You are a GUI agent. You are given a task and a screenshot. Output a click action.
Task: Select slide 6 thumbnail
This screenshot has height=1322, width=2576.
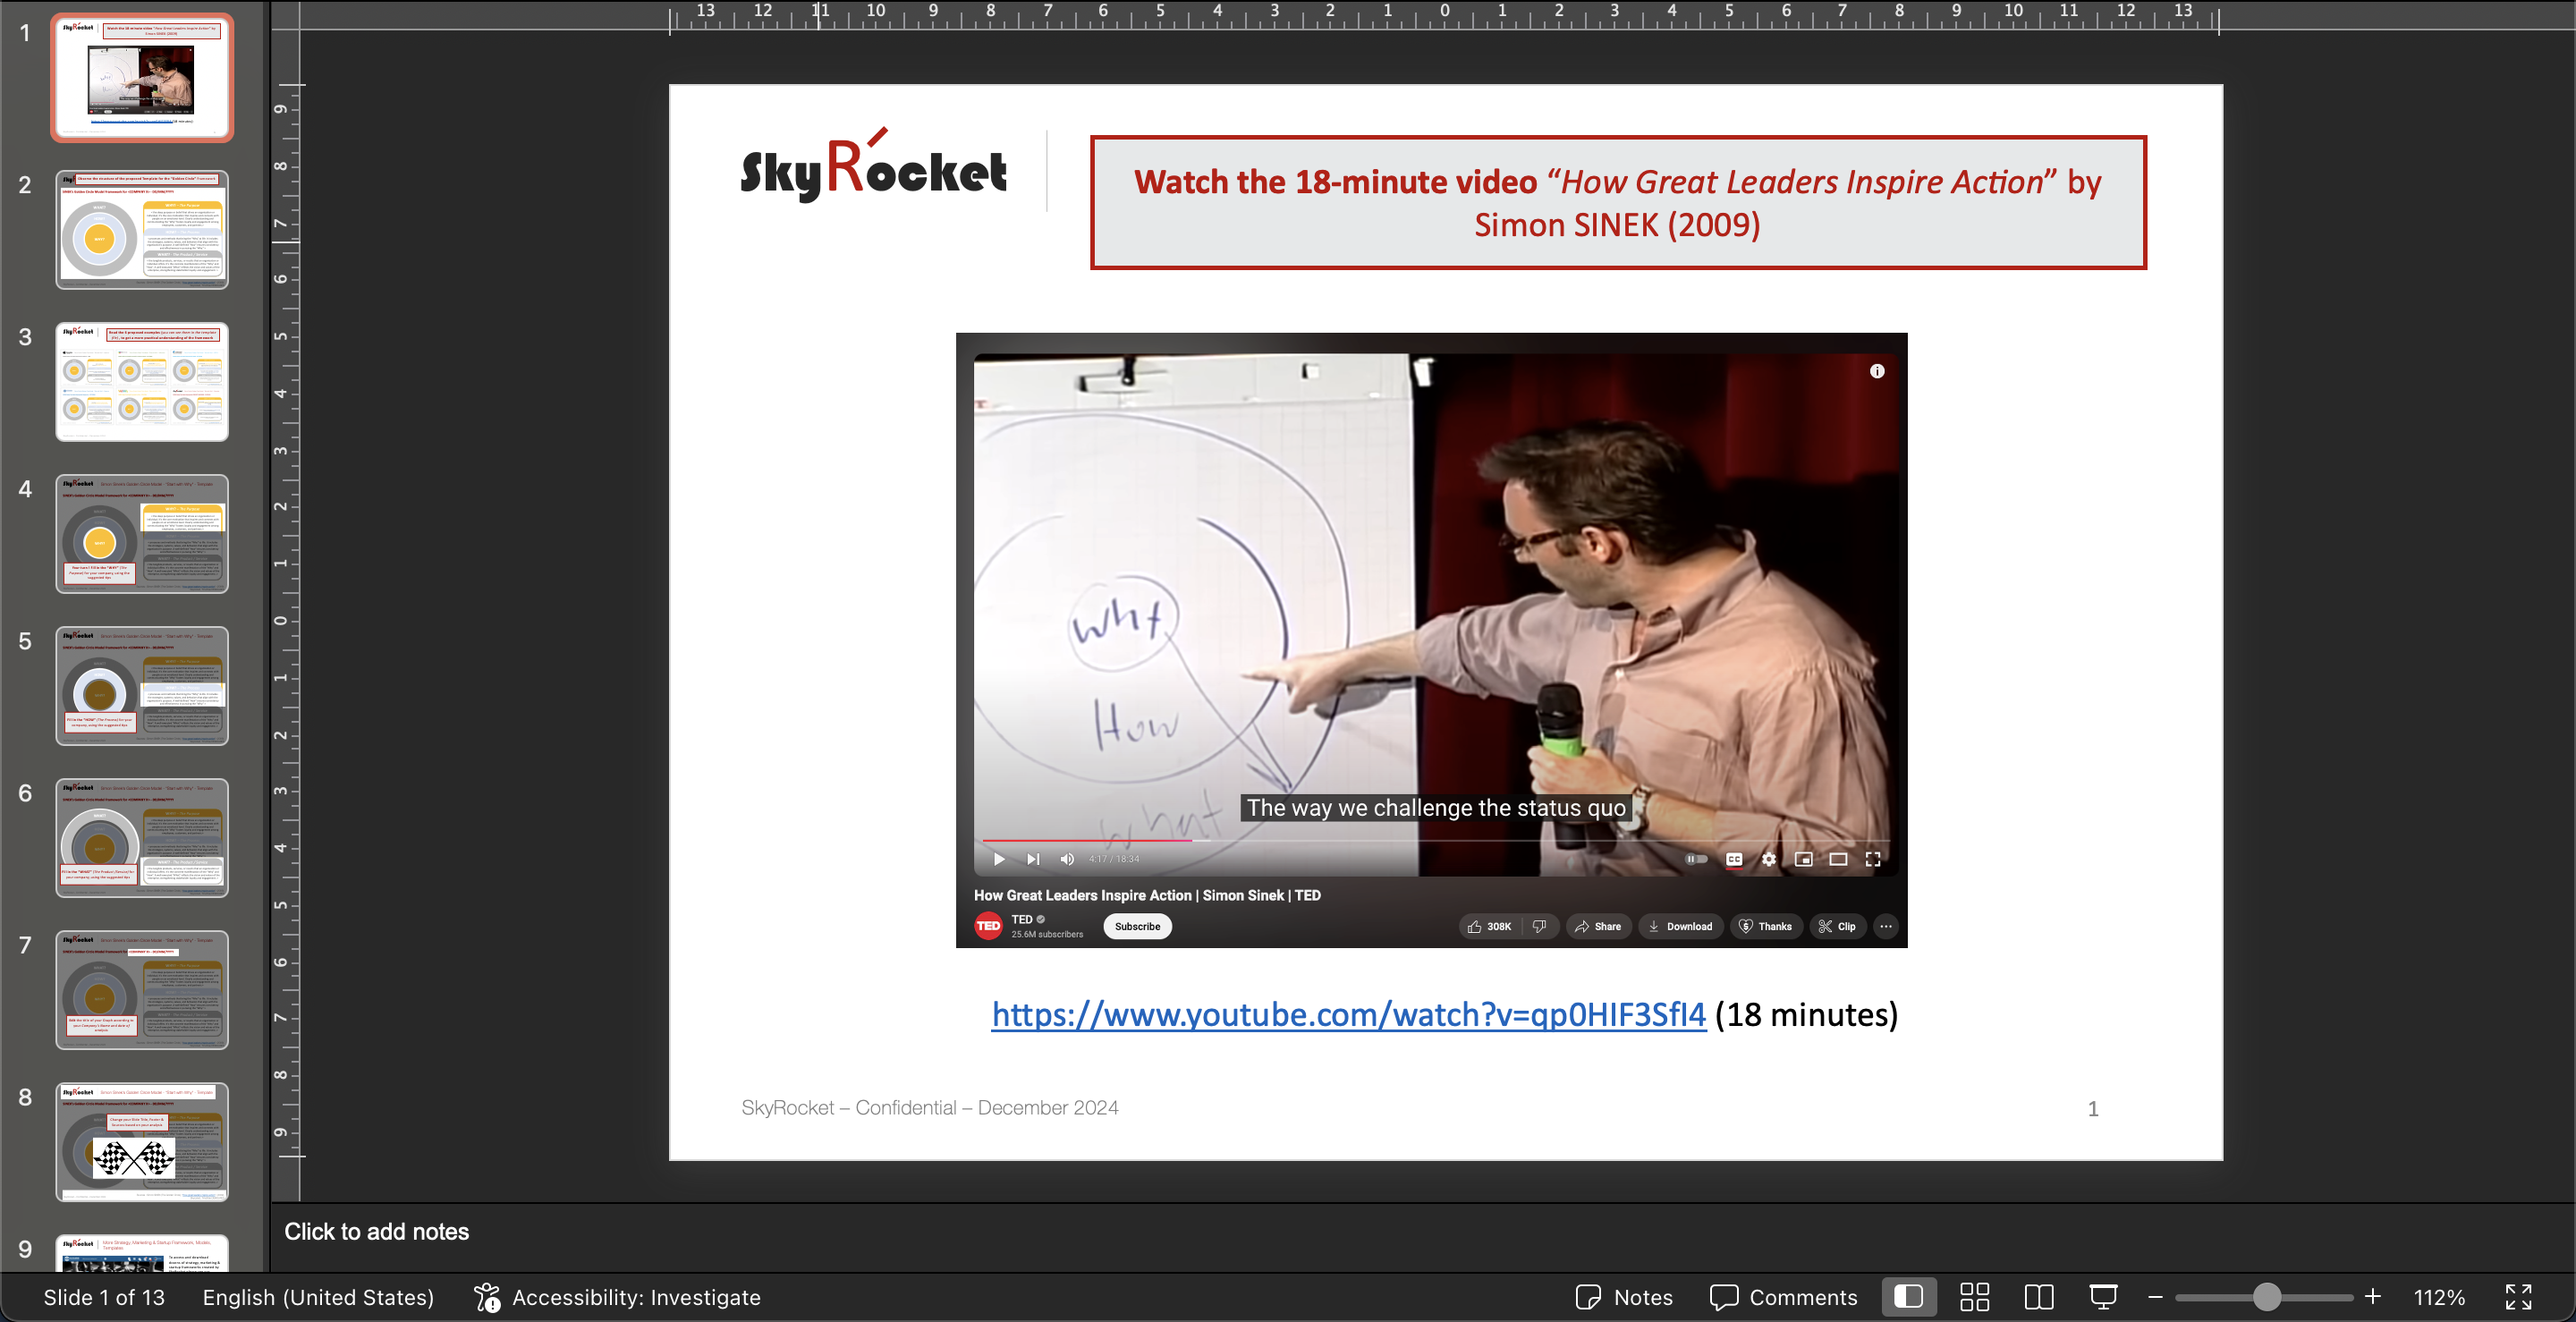coord(142,837)
